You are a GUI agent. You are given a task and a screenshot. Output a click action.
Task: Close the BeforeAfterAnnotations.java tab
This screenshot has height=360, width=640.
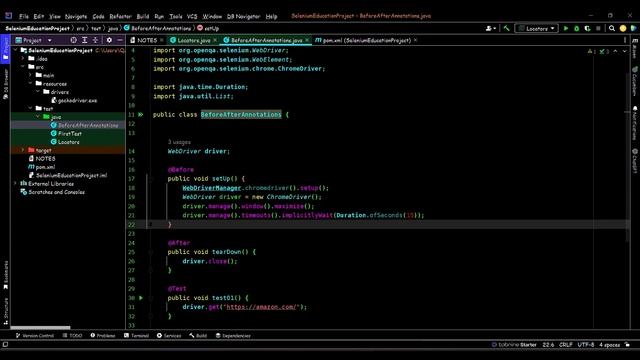[x=307, y=40]
